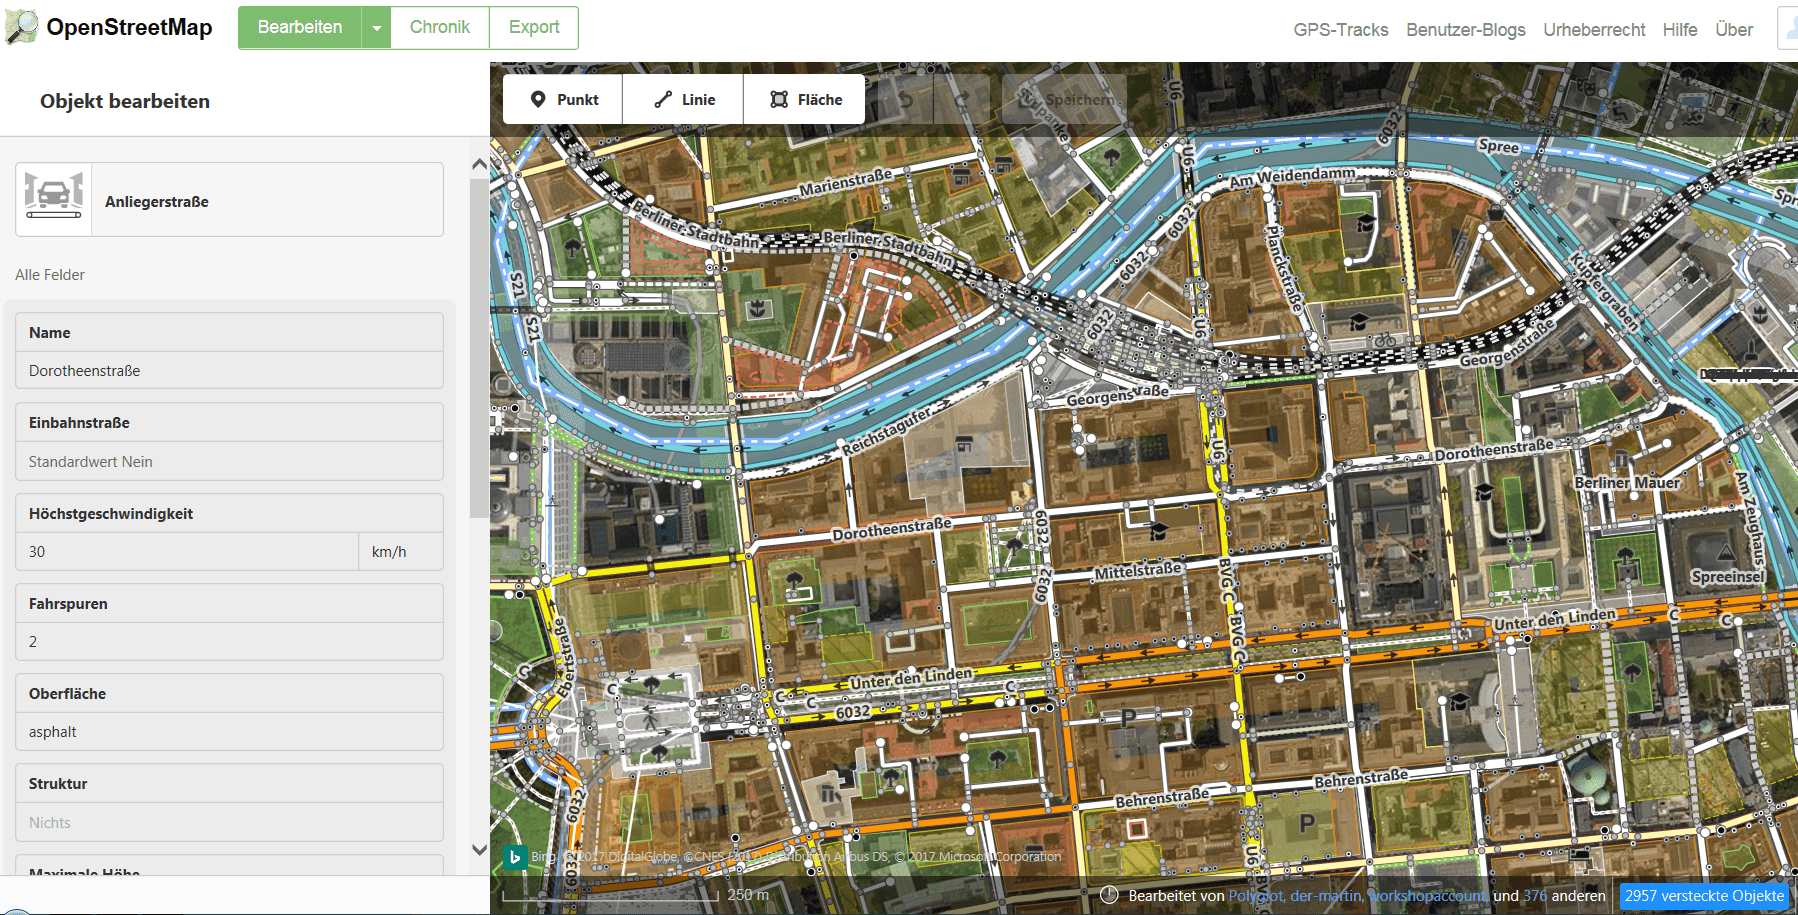Image resolution: width=1798 pixels, height=915 pixels.
Task: Click the Höchstgeschwindigkeit value field showing 30
Action: click(187, 551)
